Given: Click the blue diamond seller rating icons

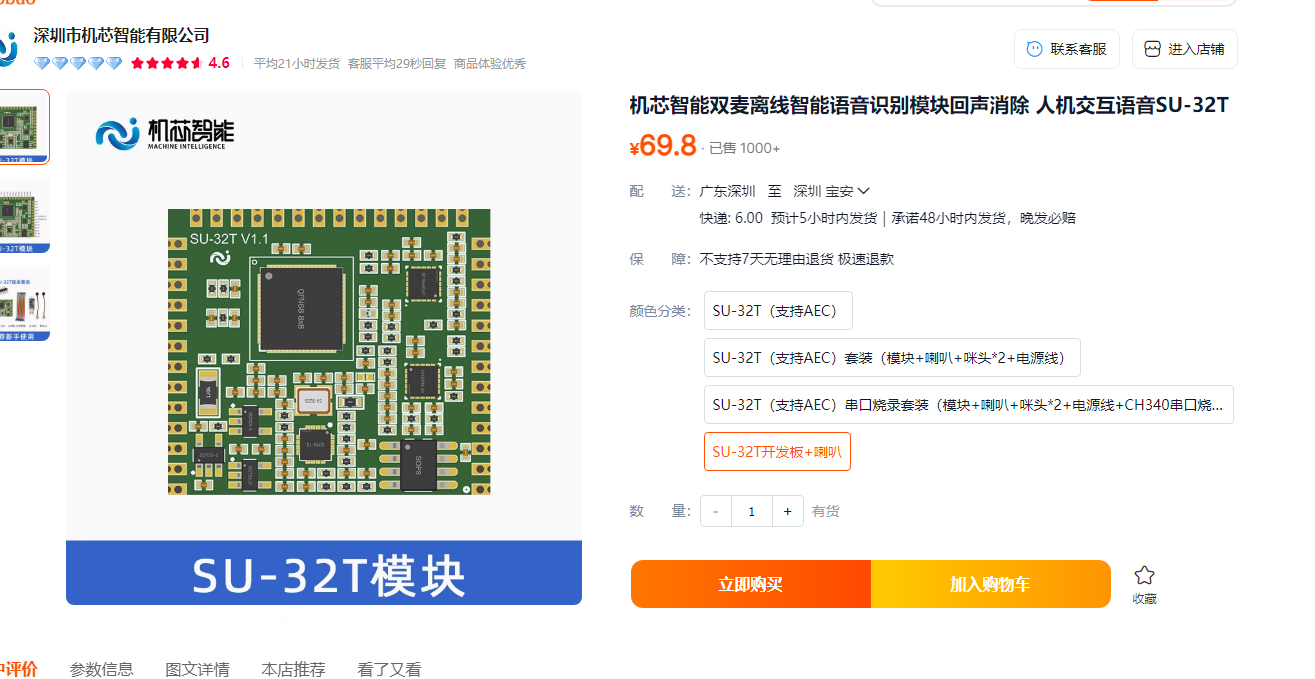Looking at the screenshot, I should (x=78, y=63).
